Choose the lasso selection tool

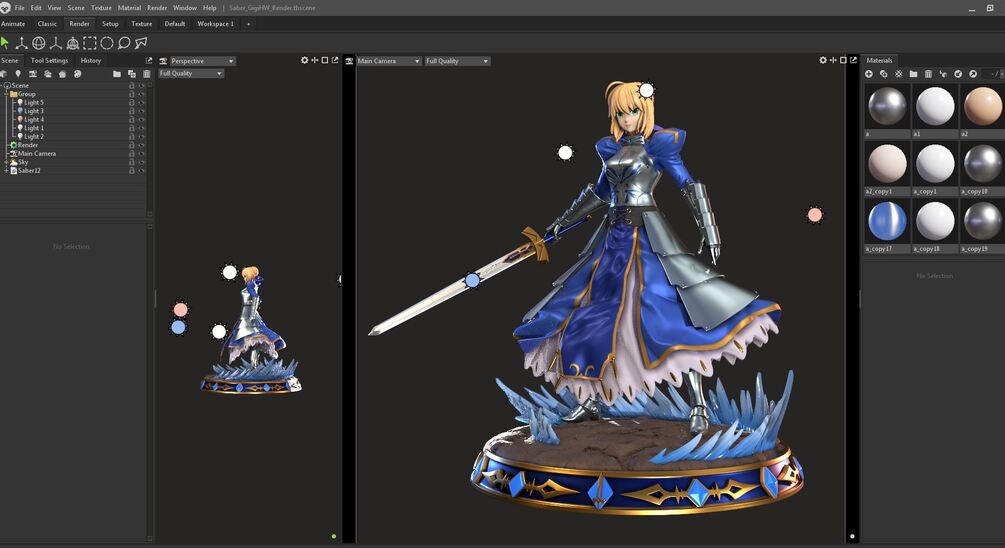[x=124, y=43]
